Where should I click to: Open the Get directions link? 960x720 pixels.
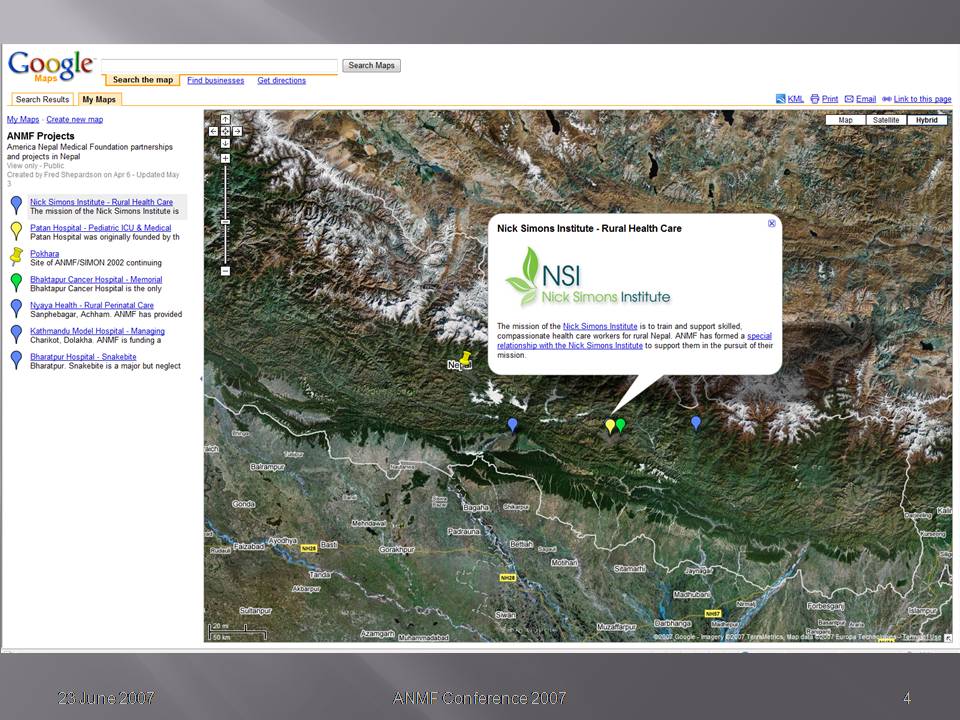pyautogui.click(x=281, y=80)
